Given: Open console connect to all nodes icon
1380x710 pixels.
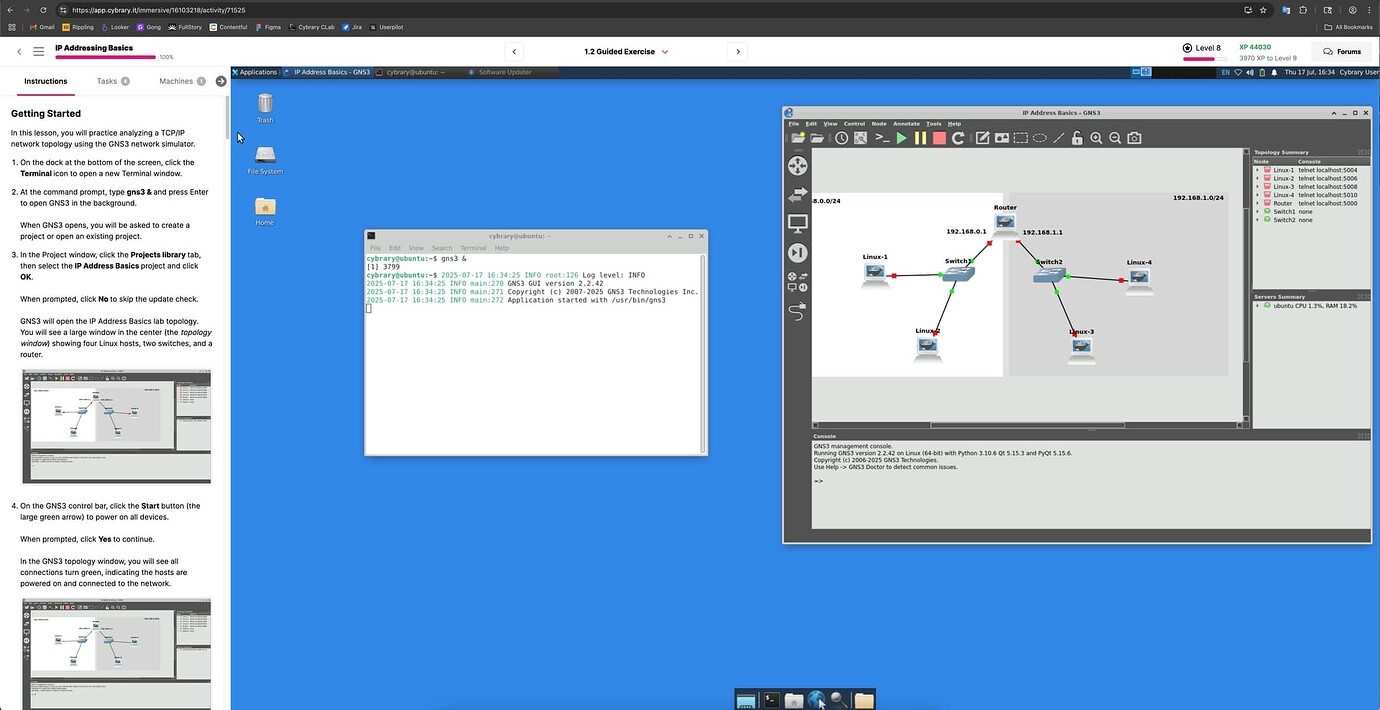Looking at the screenshot, I should tap(882, 138).
